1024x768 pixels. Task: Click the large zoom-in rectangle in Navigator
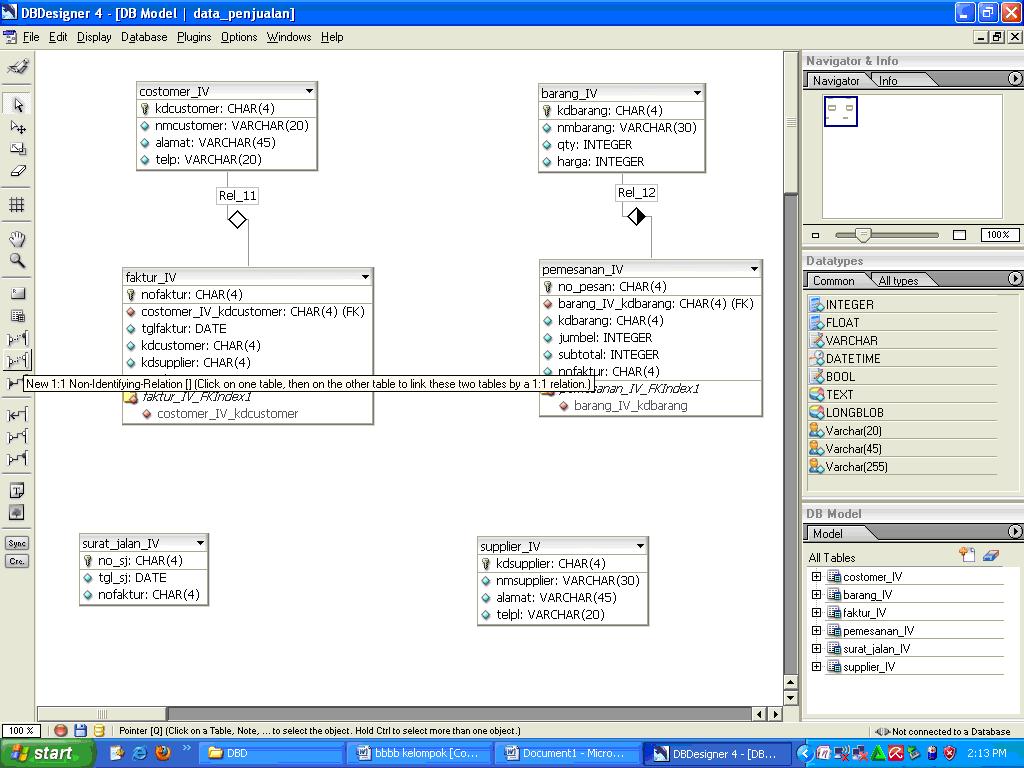click(959, 235)
